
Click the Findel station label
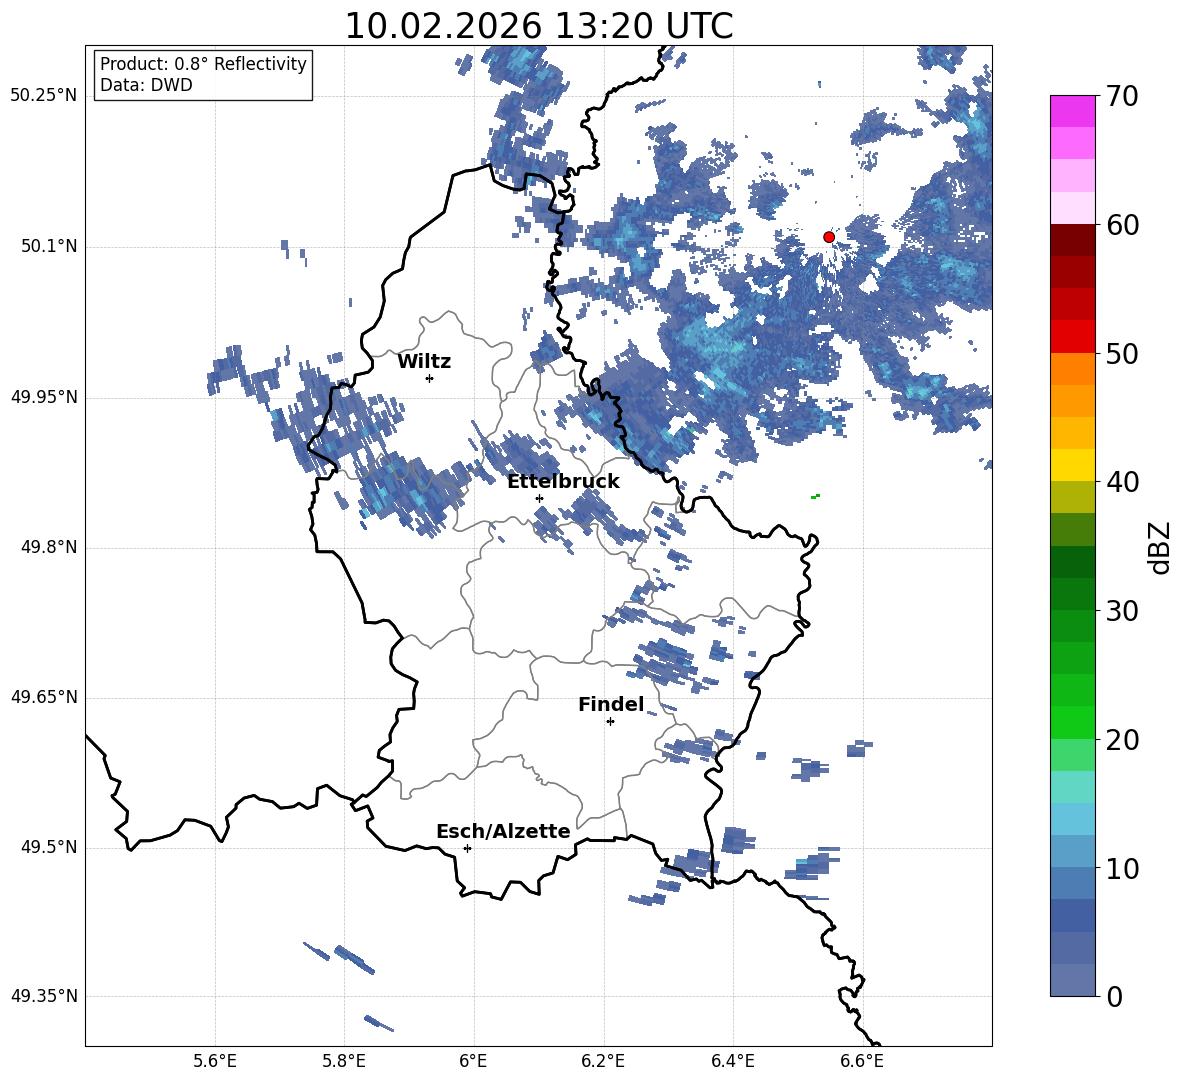(x=611, y=704)
